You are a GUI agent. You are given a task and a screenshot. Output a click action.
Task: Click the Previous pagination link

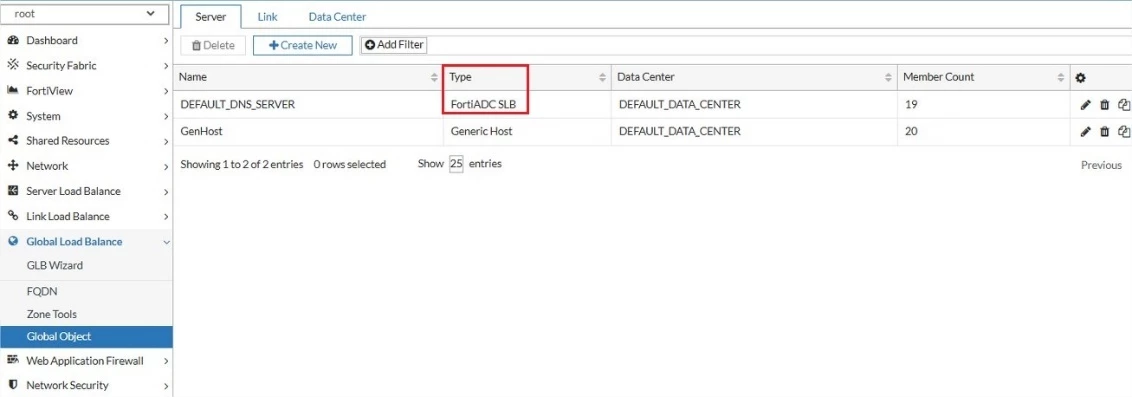point(1101,165)
